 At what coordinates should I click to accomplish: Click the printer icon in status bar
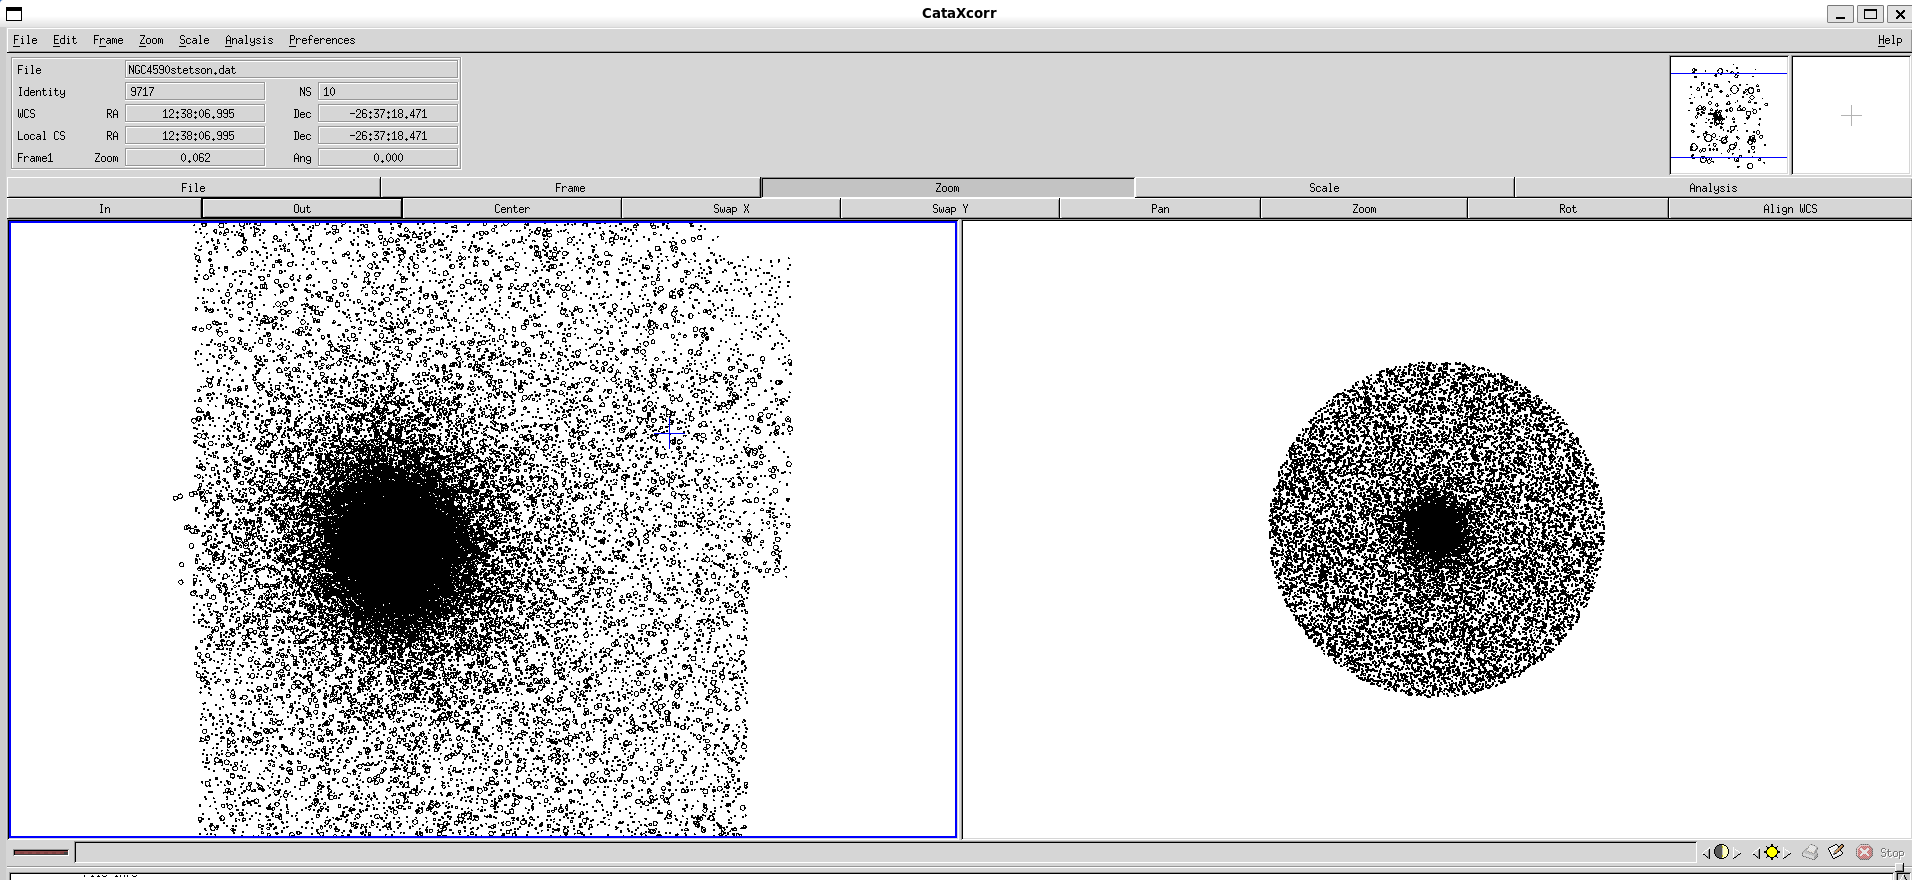(1810, 852)
